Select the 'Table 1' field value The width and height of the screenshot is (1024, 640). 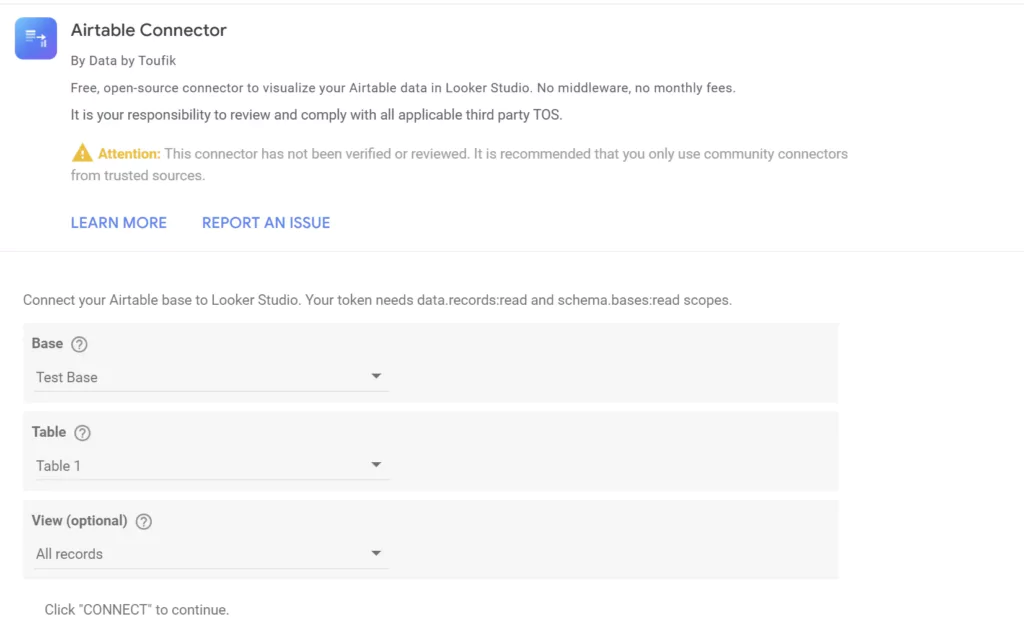(58, 465)
